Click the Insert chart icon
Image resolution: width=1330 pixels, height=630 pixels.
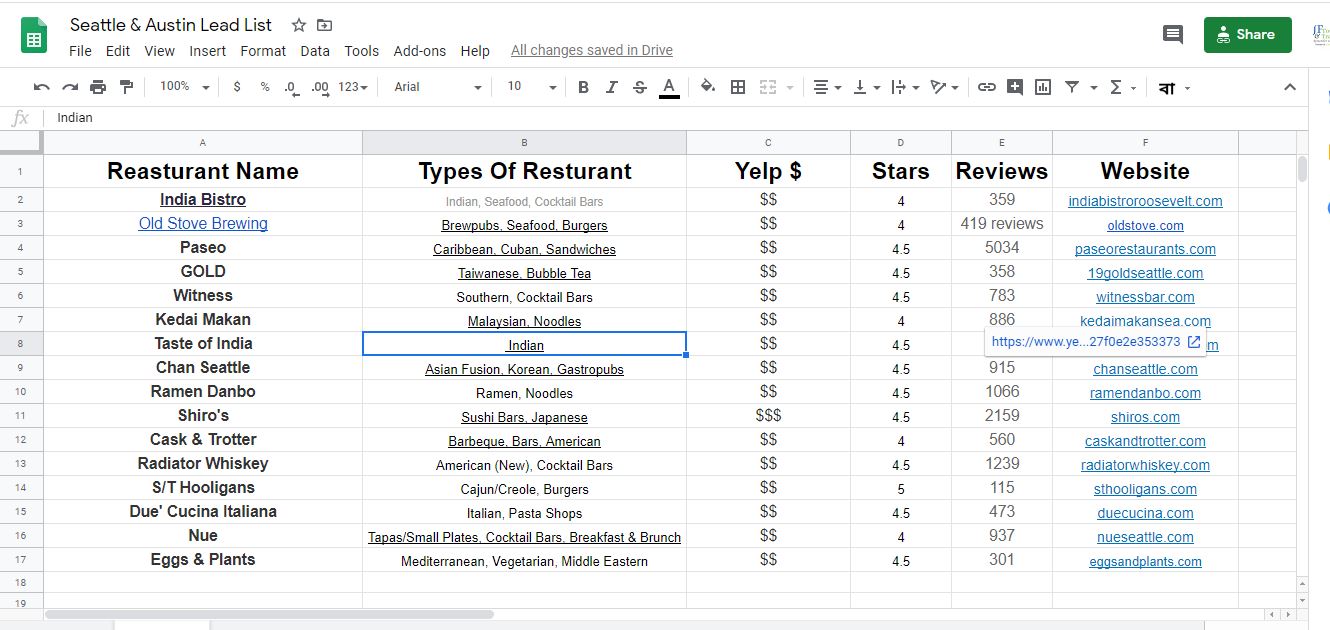click(1043, 87)
